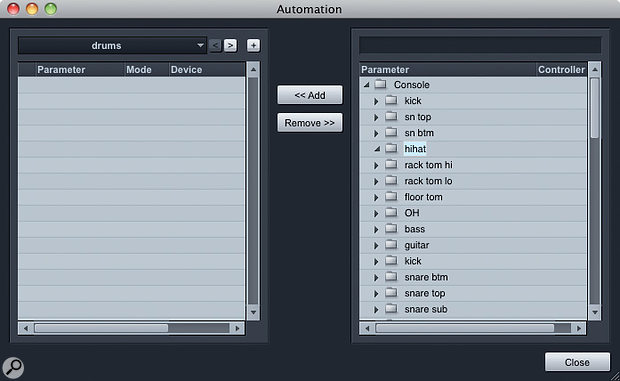
Task: Expand the sn top folder
Action: pos(376,117)
